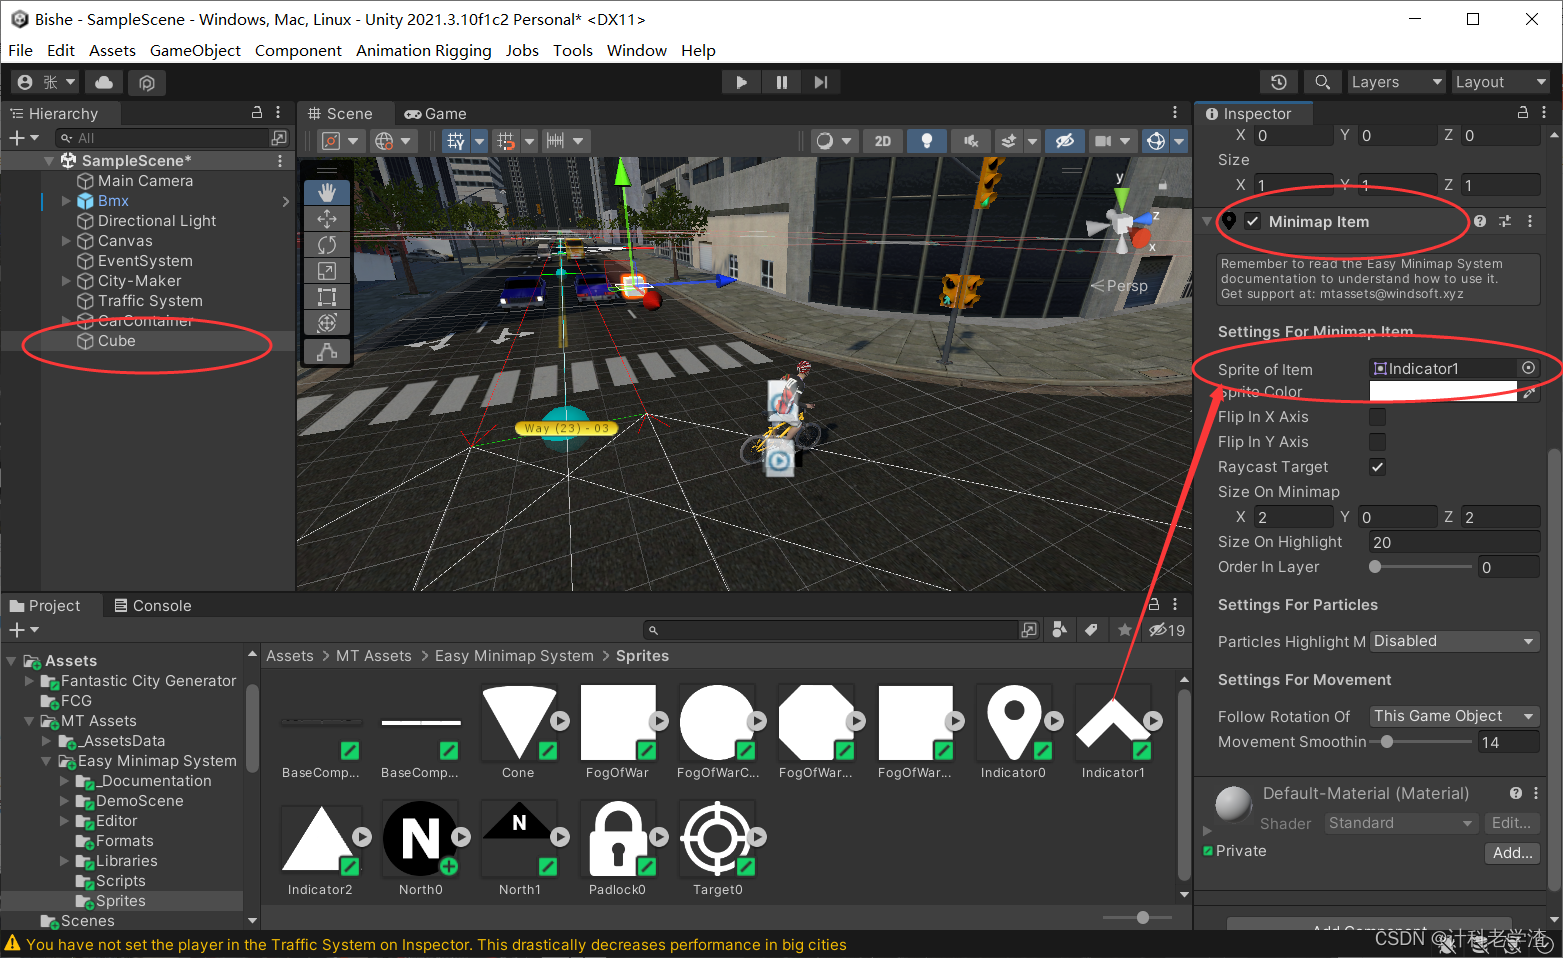Click the Edit button for Default-Material

point(1510,822)
